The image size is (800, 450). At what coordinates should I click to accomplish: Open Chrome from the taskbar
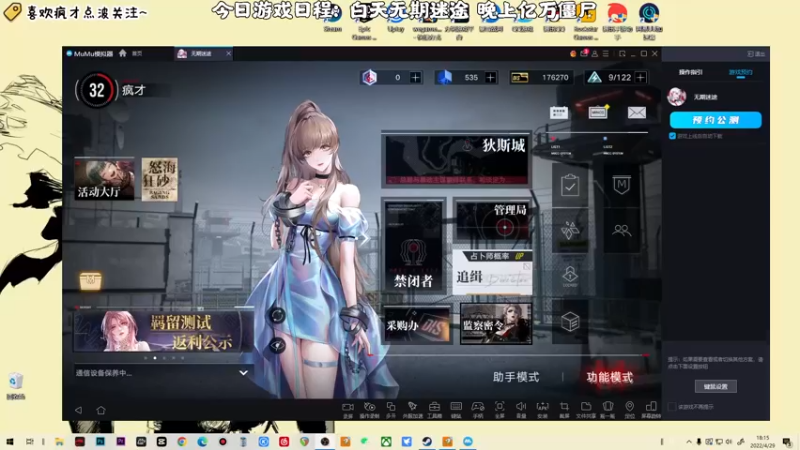click(x=182, y=441)
